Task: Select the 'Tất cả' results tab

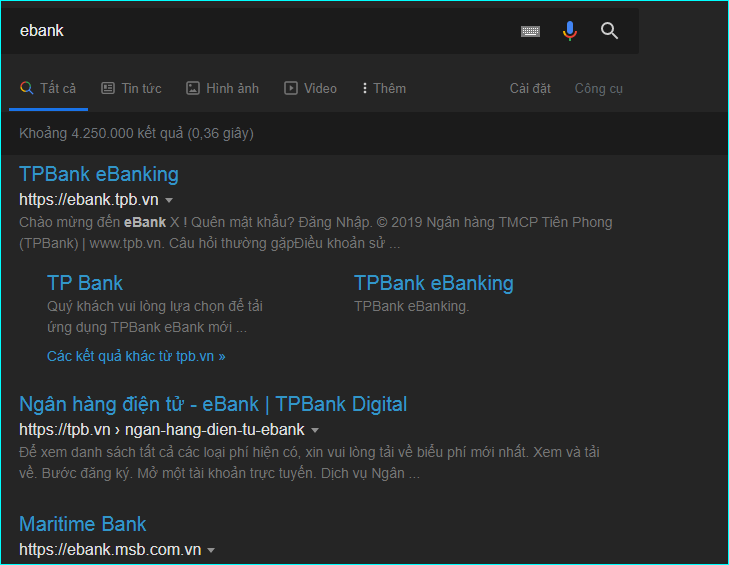Action: point(49,88)
